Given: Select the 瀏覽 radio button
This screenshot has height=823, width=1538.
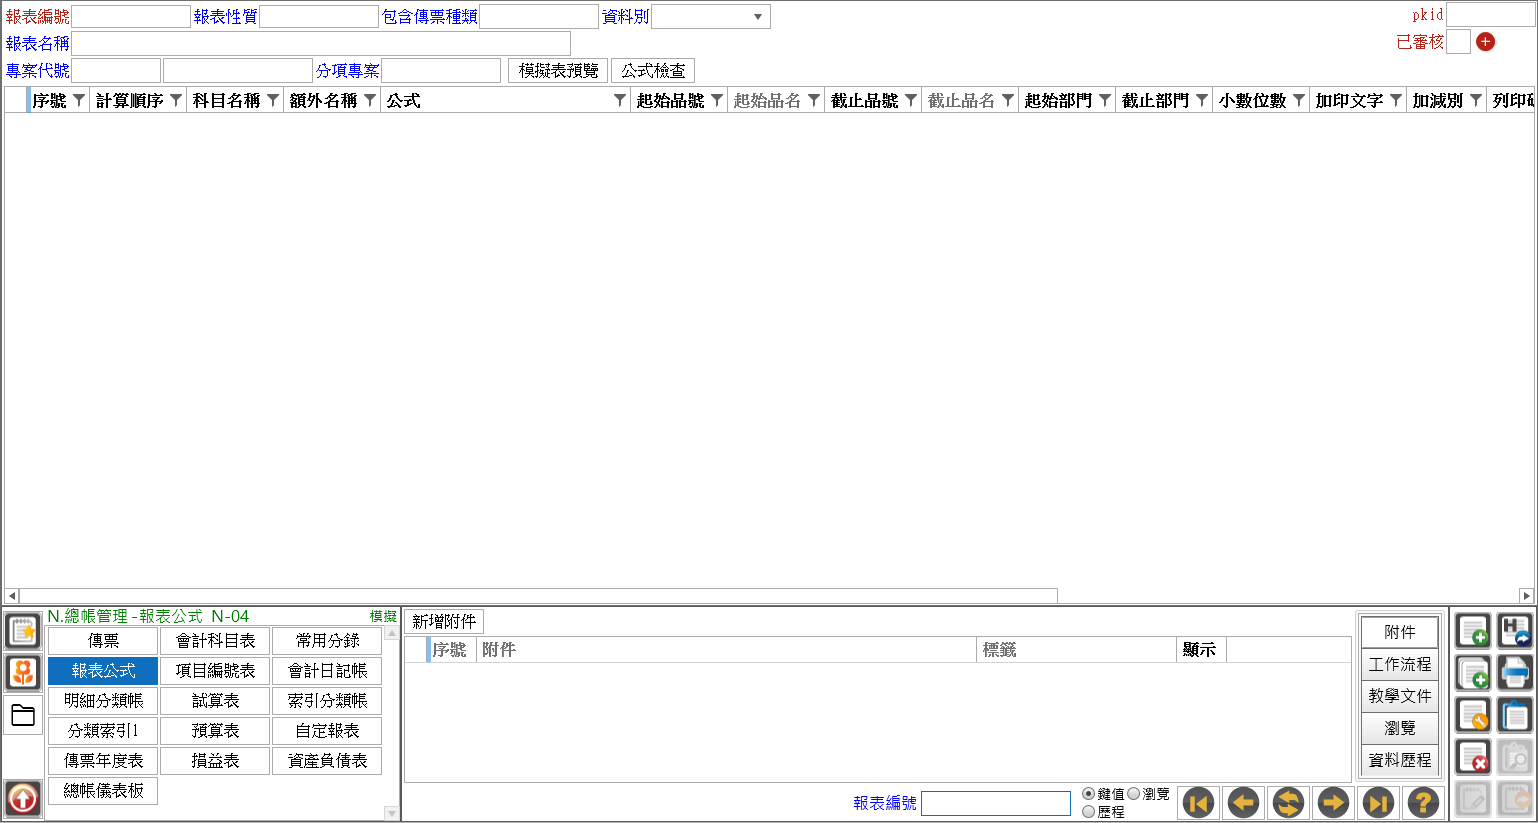Looking at the screenshot, I should point(1133,794).
